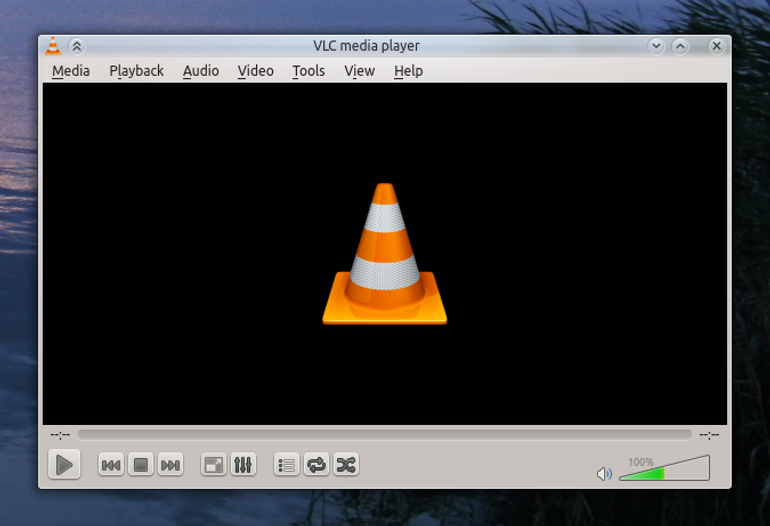Click remaining time label right of seek bar
This screenshot has height=526, width=770.
point(709,435)
